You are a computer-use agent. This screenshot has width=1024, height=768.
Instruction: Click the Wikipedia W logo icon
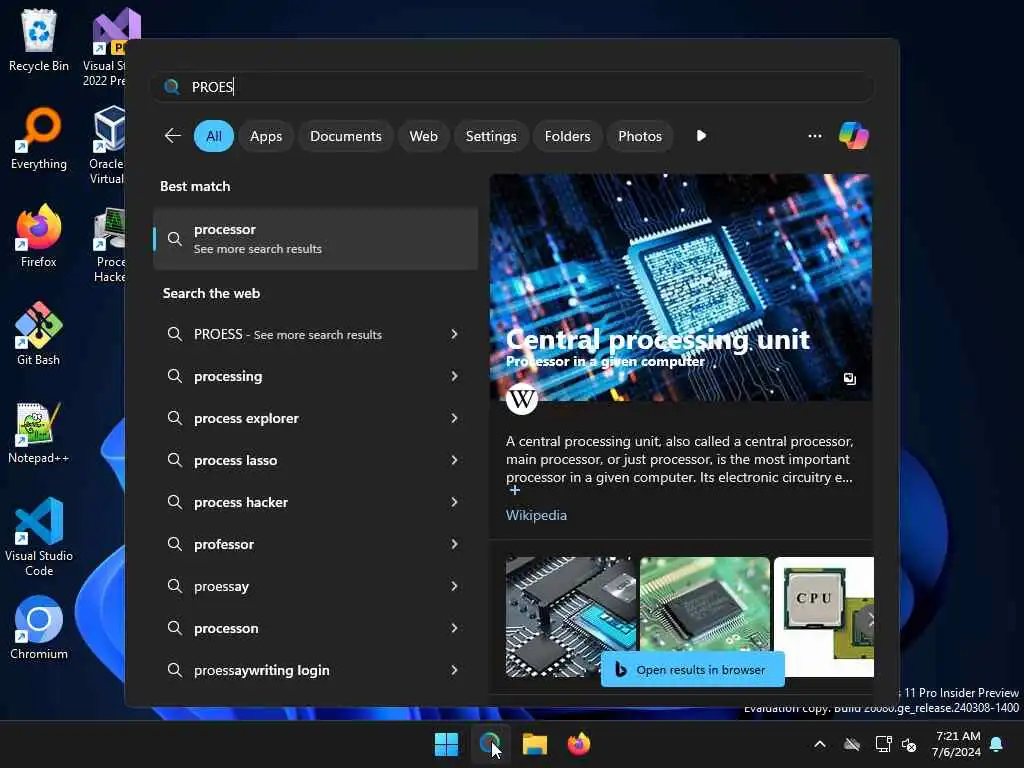521,398
